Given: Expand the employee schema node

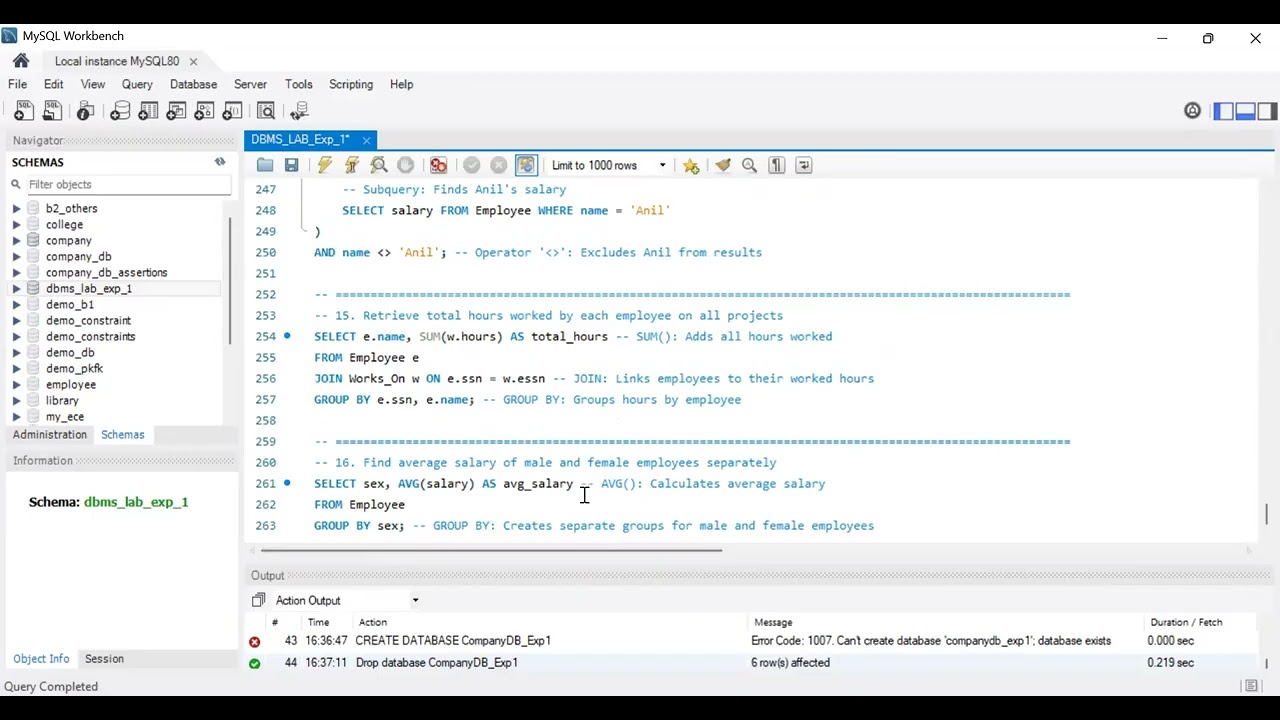Looking at the screenshot, I should click(x=16, y=384).
